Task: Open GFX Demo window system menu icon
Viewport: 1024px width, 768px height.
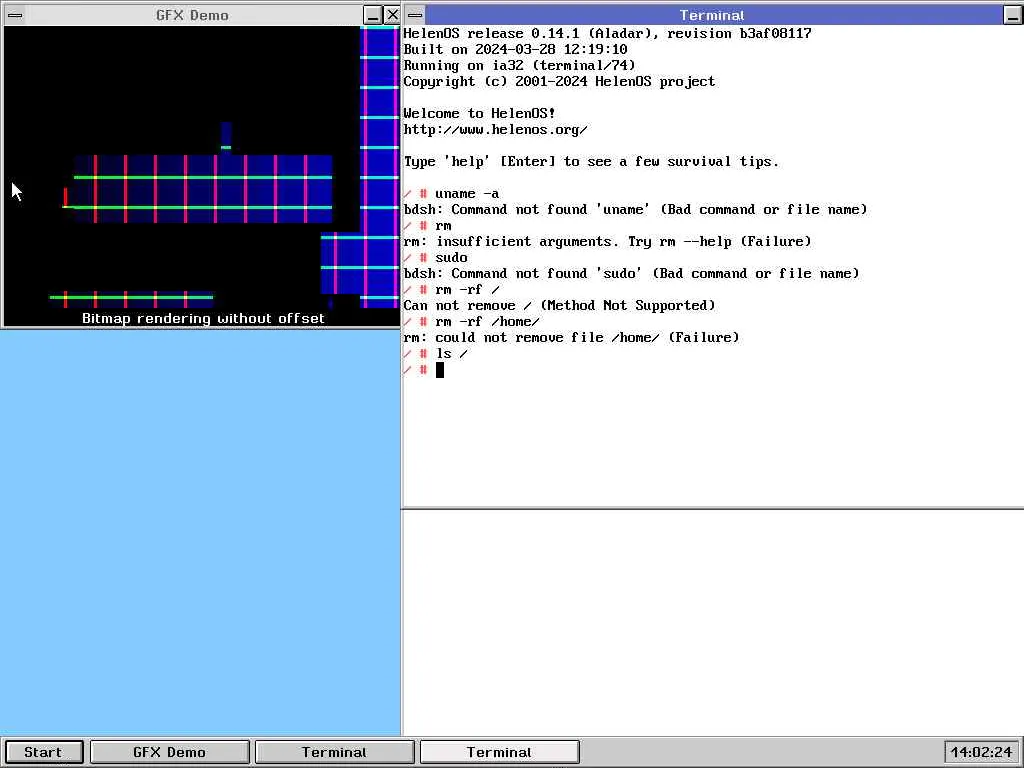Action: (x=15, y=15)
